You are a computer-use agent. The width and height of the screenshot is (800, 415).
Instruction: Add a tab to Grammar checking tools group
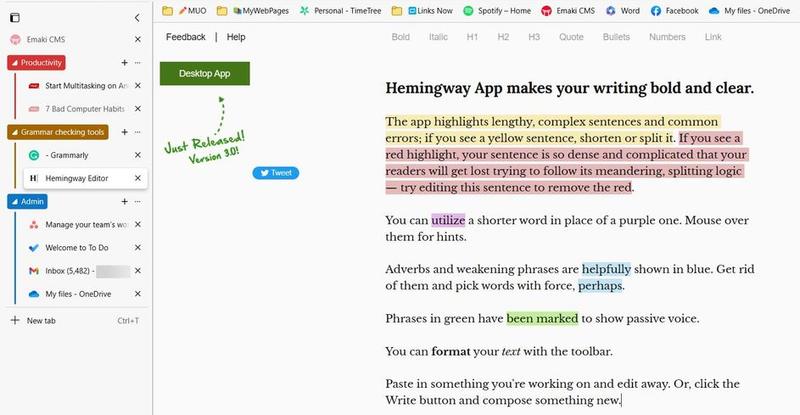[124, 132]
